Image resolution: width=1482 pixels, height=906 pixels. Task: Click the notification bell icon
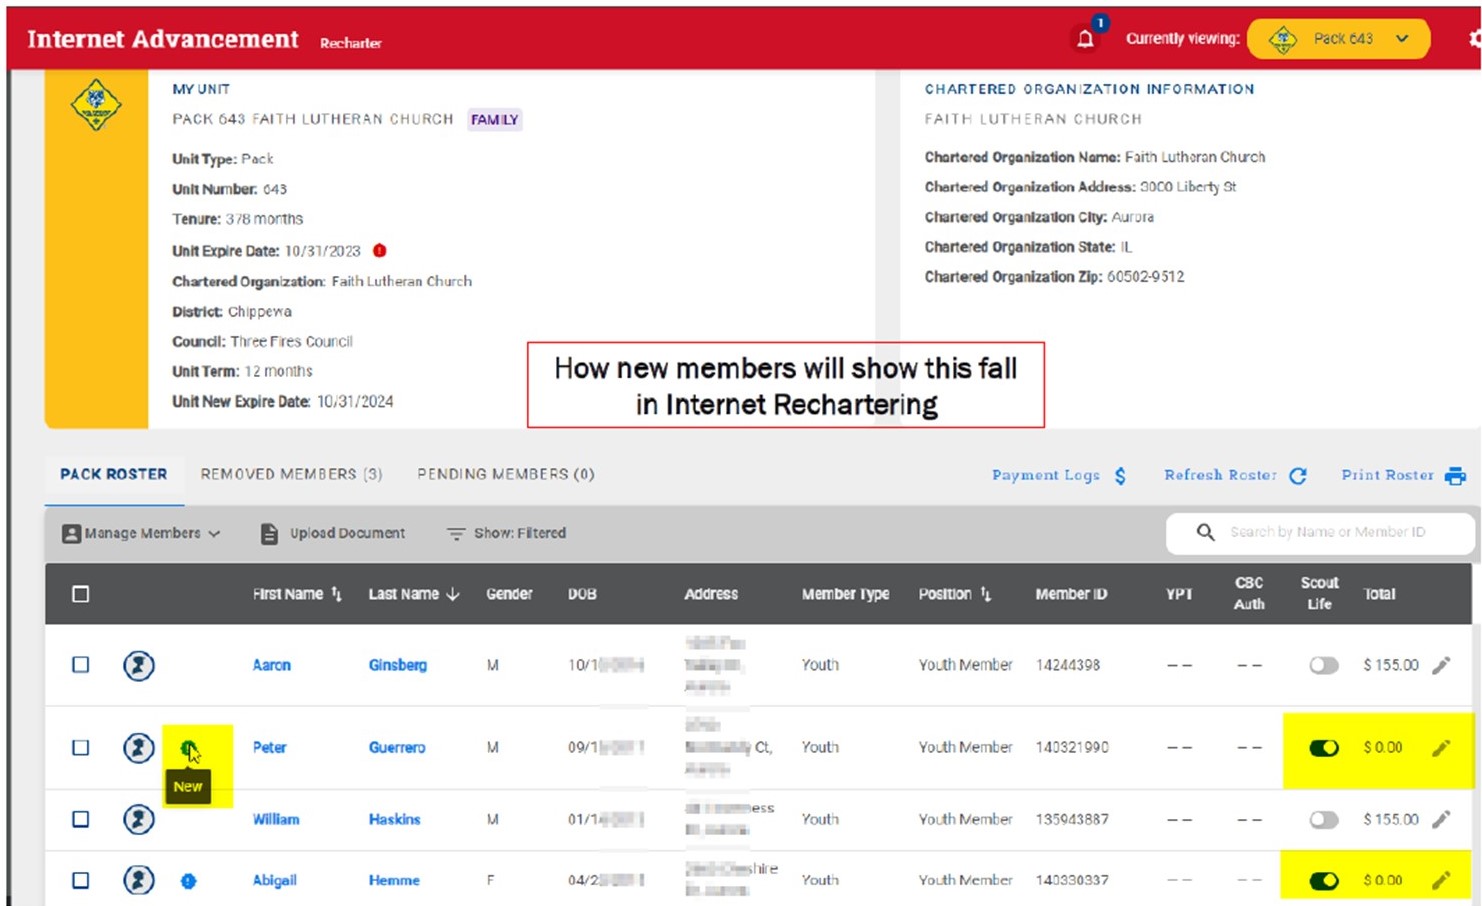[1085, 39]
